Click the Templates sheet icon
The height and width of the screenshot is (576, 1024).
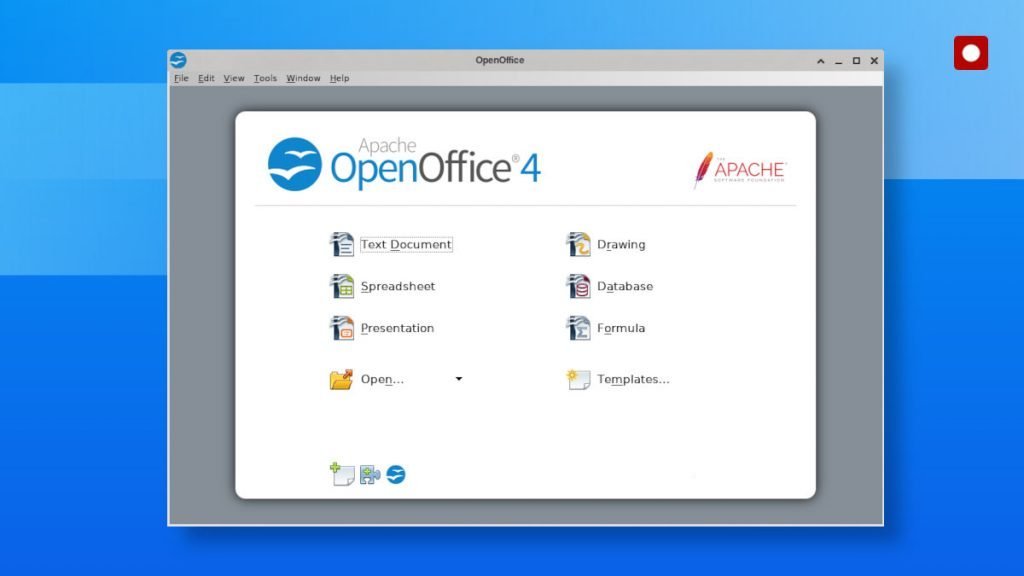578,379
